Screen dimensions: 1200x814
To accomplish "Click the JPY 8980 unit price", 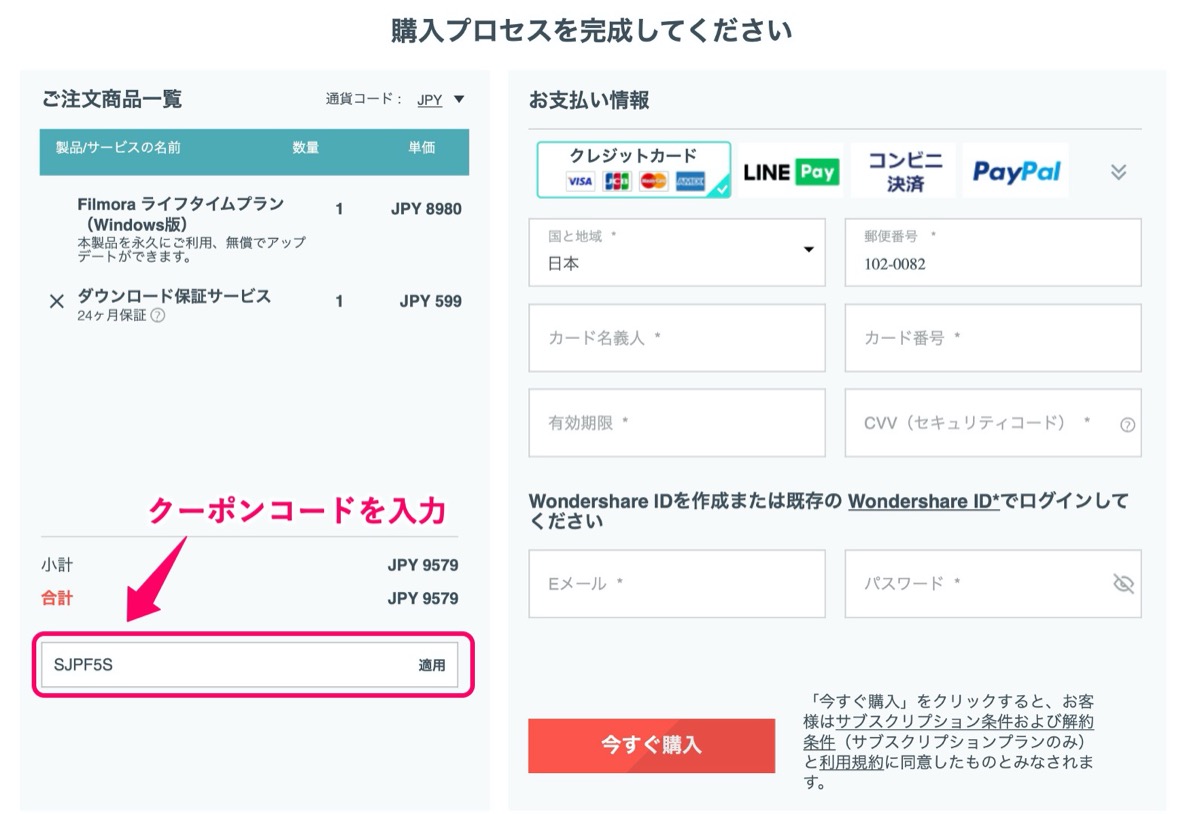I will pyautogui.click(x=426, y=209).
